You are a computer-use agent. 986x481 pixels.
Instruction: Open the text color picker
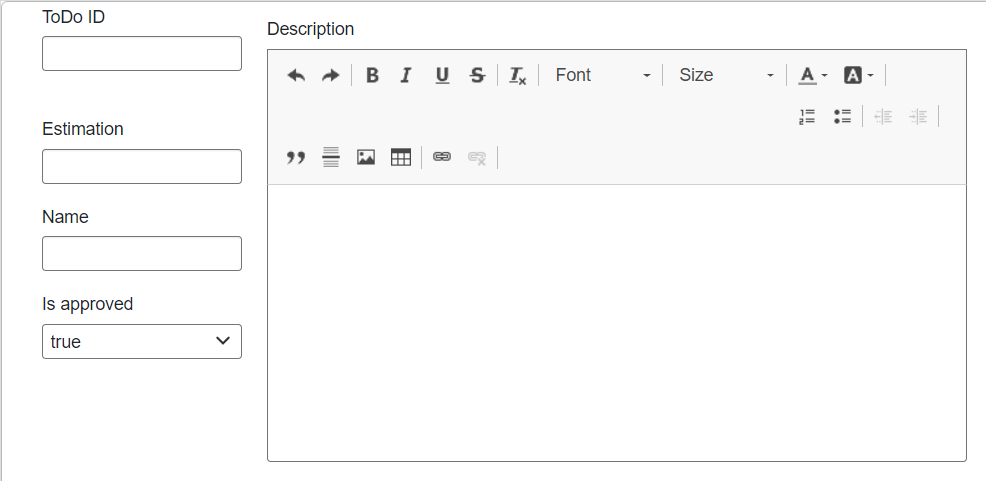(813, 76)
